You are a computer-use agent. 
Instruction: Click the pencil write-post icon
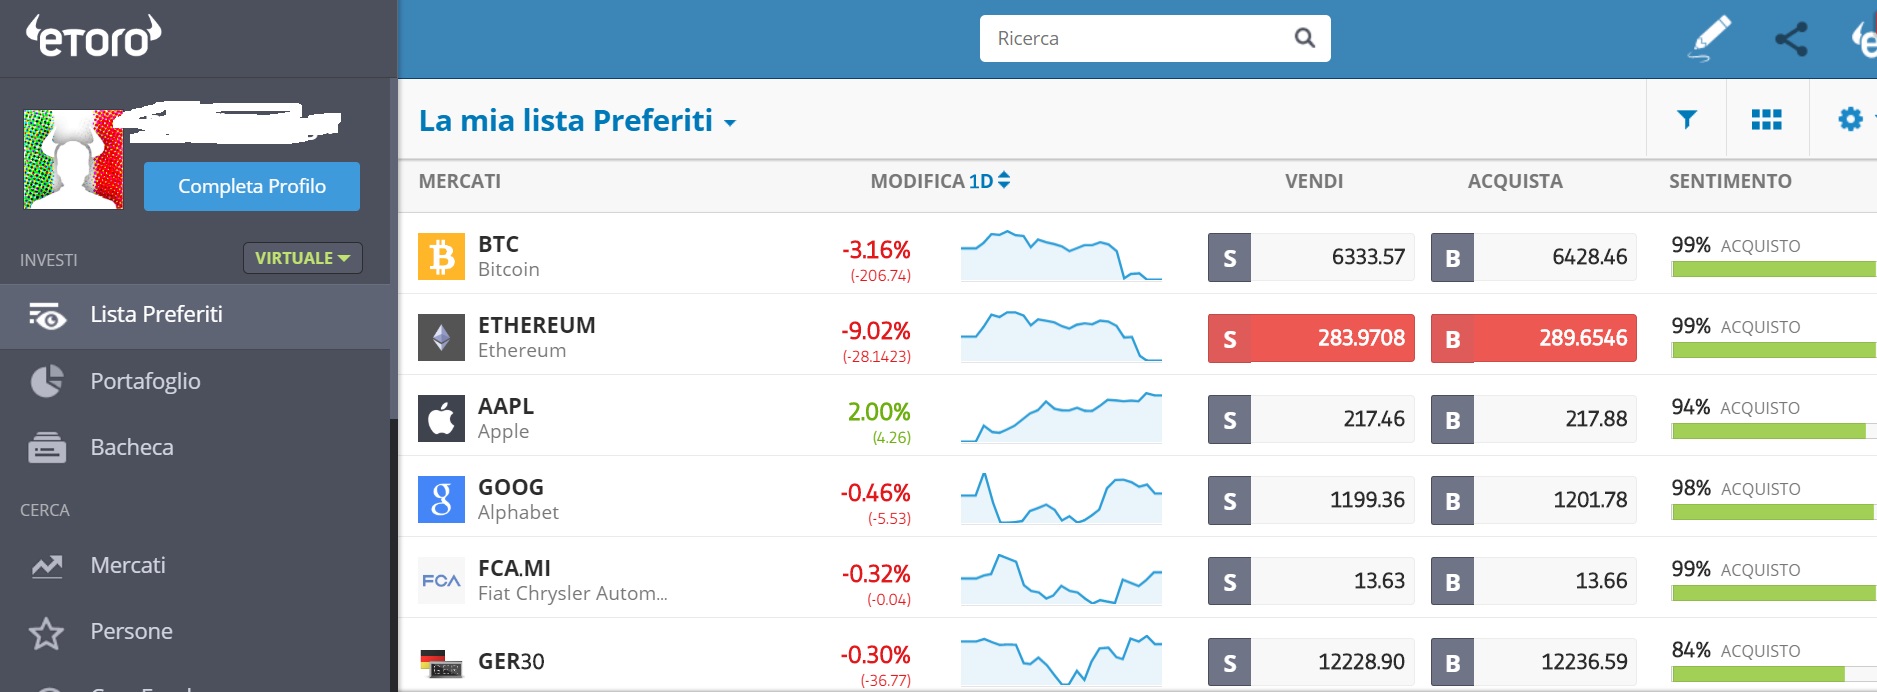pyautogui.click(x=1710, y=39)
